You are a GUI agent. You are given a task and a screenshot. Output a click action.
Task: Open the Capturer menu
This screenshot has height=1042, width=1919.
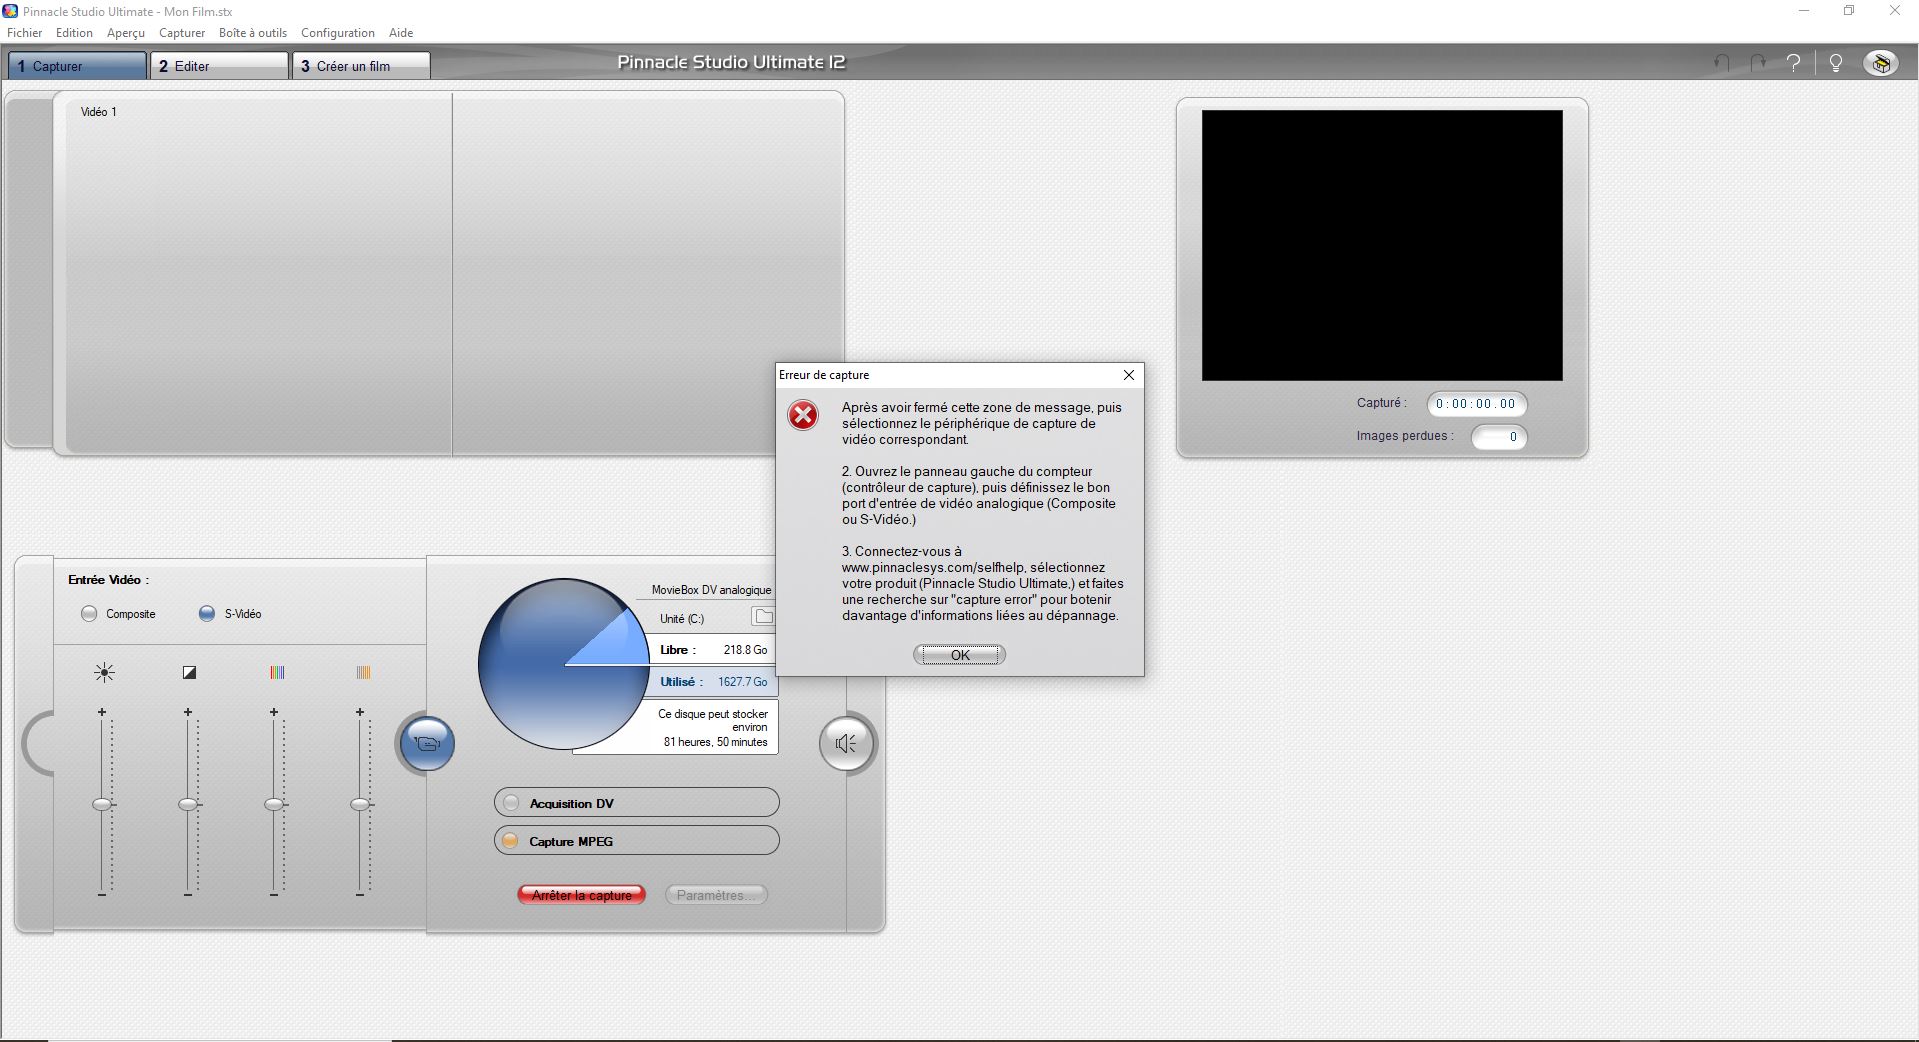pos(182,33)
